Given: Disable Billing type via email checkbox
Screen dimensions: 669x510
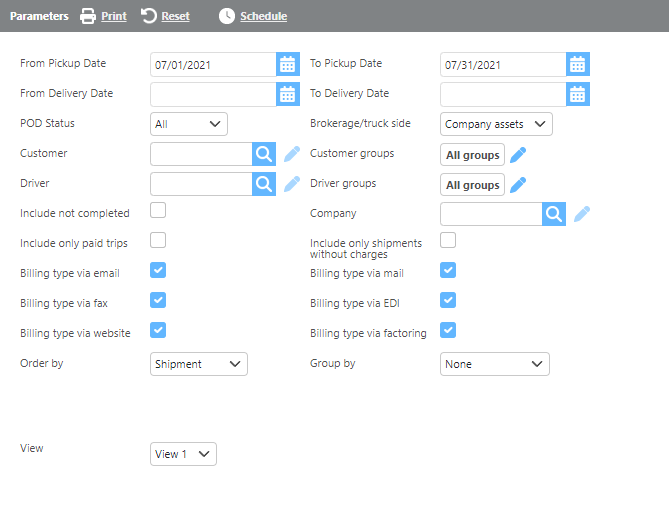Looking at the screenshot, I should (158, 270).
